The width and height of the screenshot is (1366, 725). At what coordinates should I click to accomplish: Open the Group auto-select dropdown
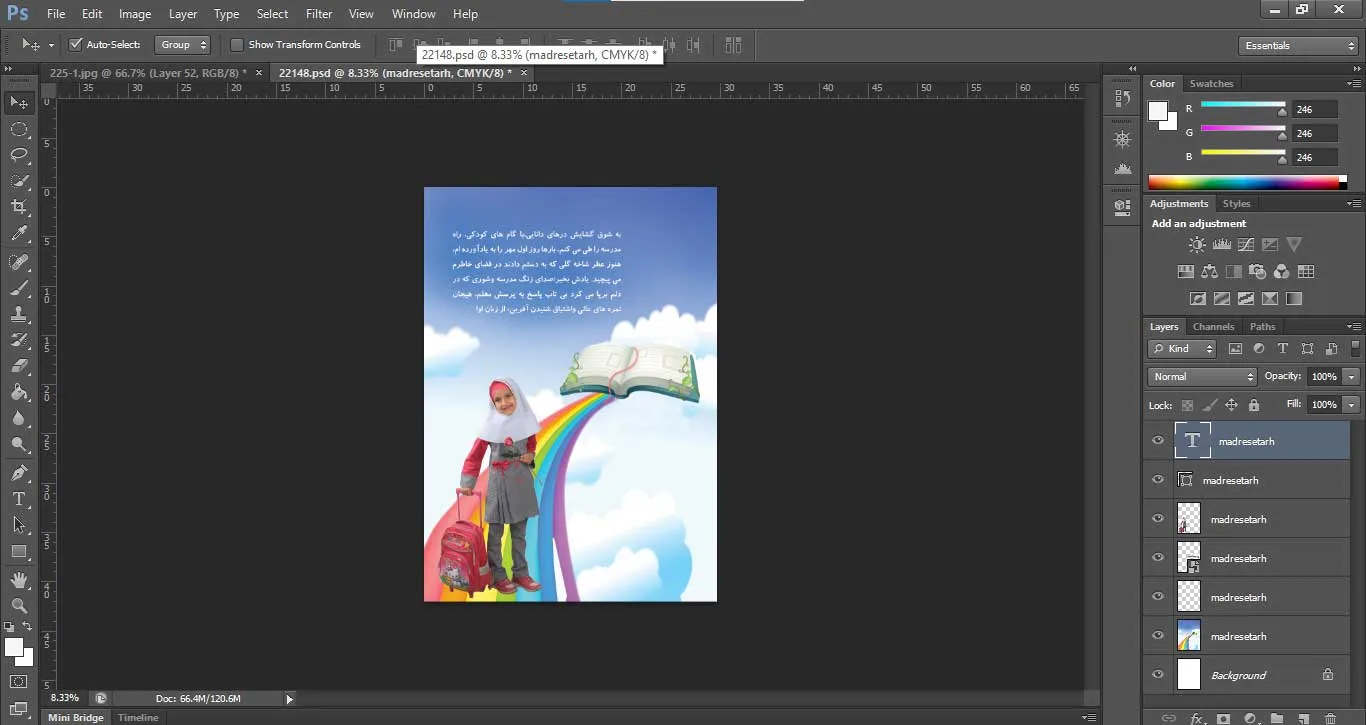tap(184, 45)
